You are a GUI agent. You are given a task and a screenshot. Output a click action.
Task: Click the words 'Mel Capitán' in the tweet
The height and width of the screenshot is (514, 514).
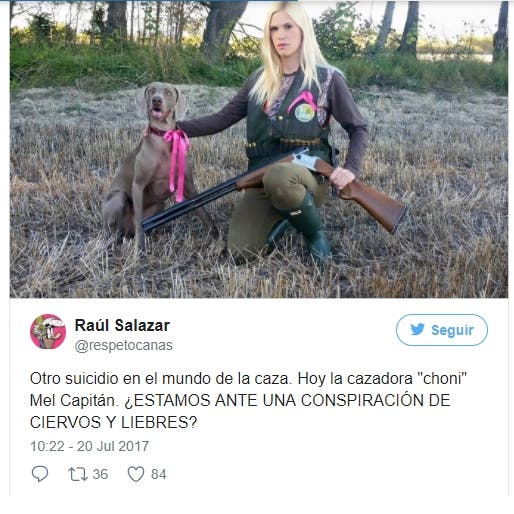(x=74, y=400)
